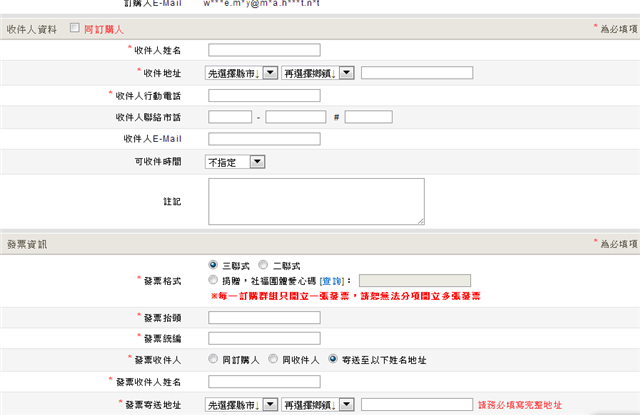
Task: Click the 發票寄送地址 street text field
Action: (417, 404)
